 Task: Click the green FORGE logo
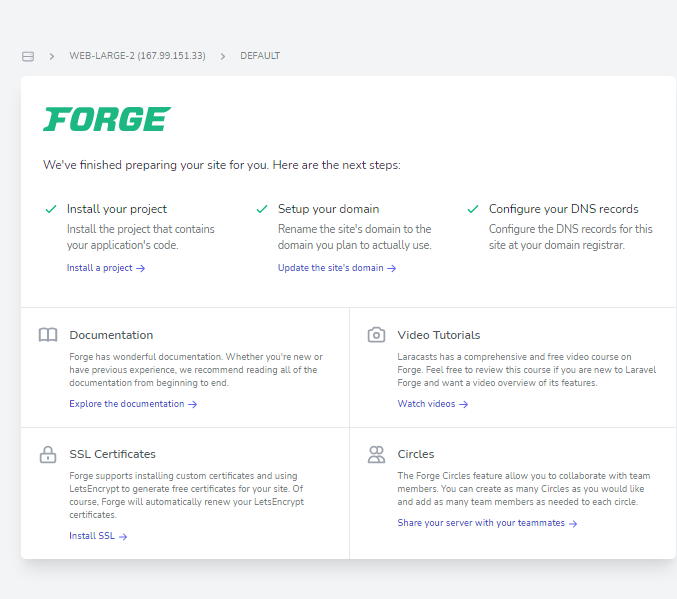[107, 119]
